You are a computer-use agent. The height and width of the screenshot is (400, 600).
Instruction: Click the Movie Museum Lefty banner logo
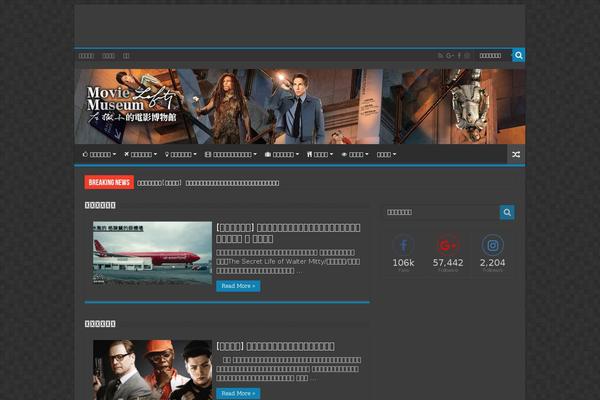click(x=132, y=104)
